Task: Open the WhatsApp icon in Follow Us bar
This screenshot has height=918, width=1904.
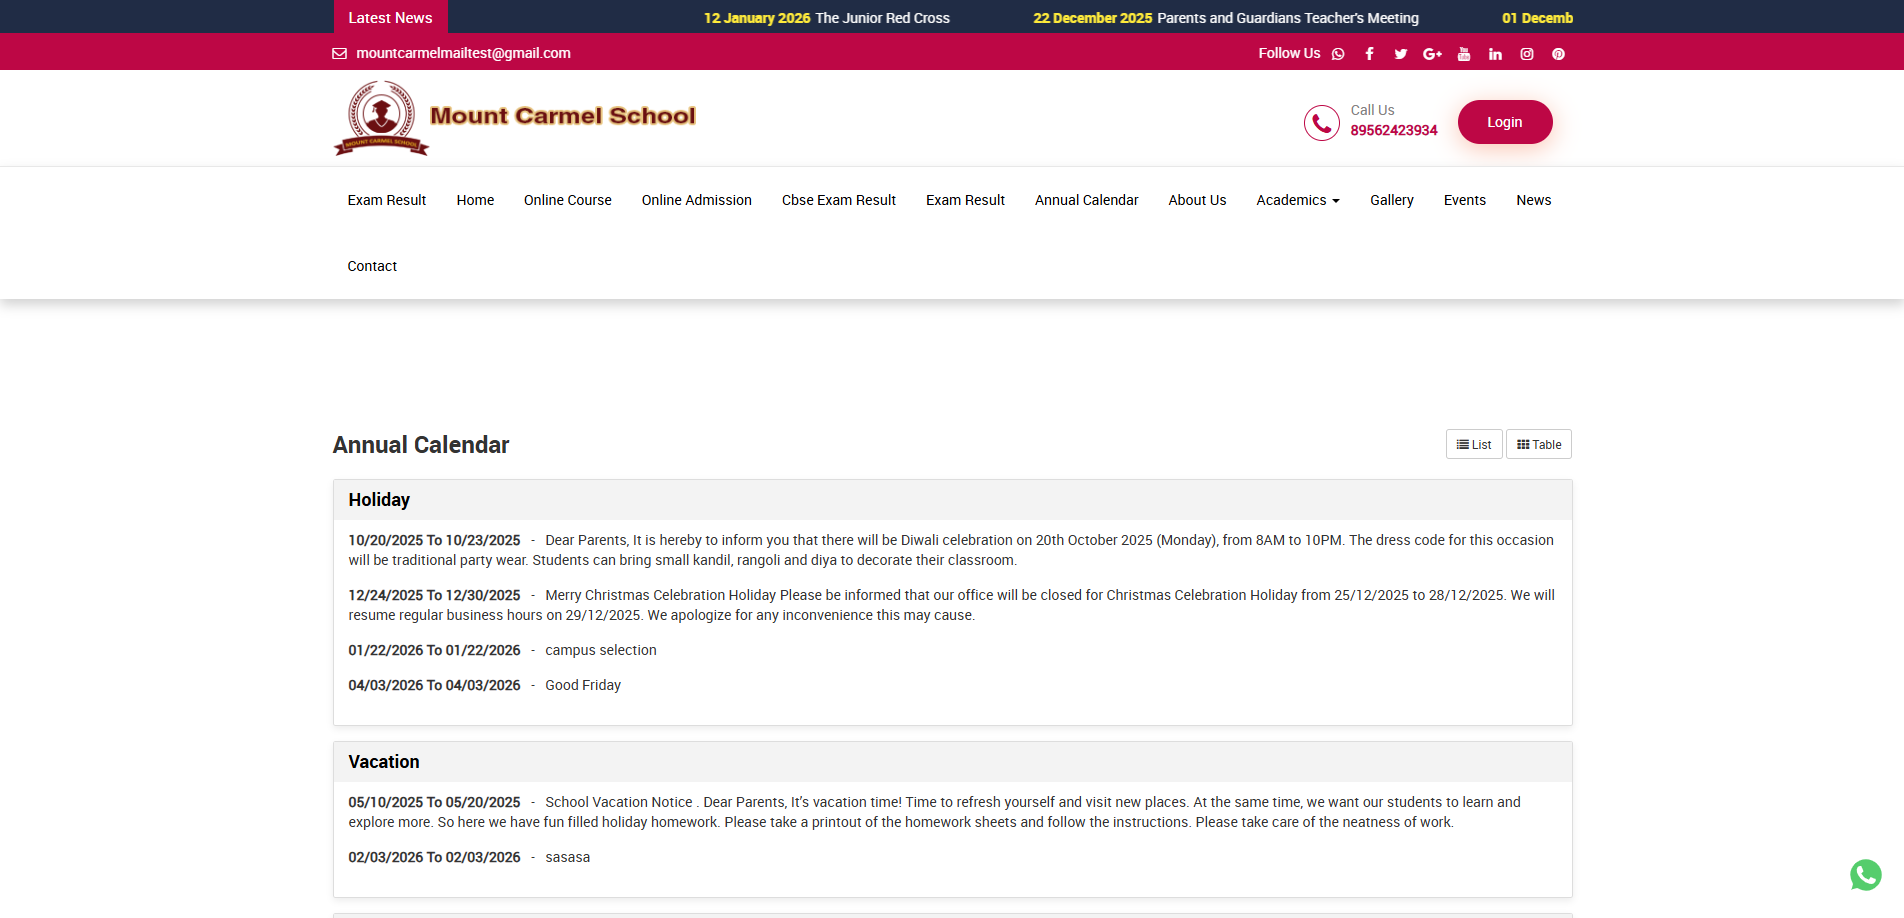Action: tap(1338, 54)
